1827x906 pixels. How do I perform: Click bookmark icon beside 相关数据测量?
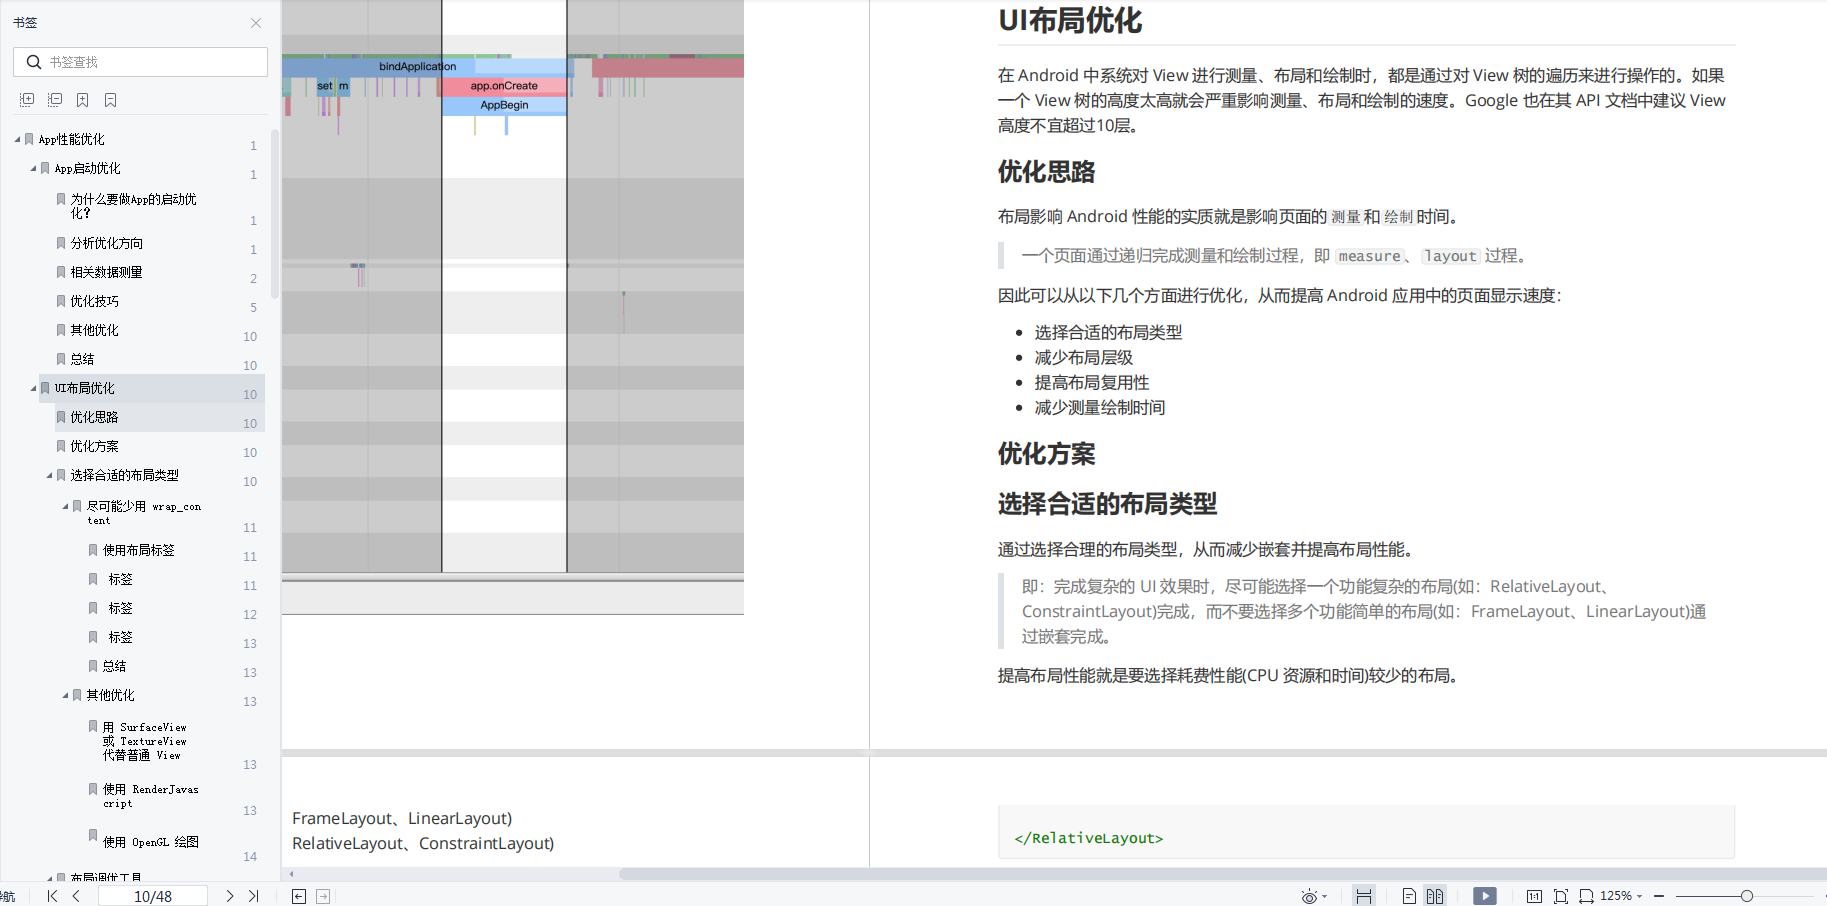point(61,272)
